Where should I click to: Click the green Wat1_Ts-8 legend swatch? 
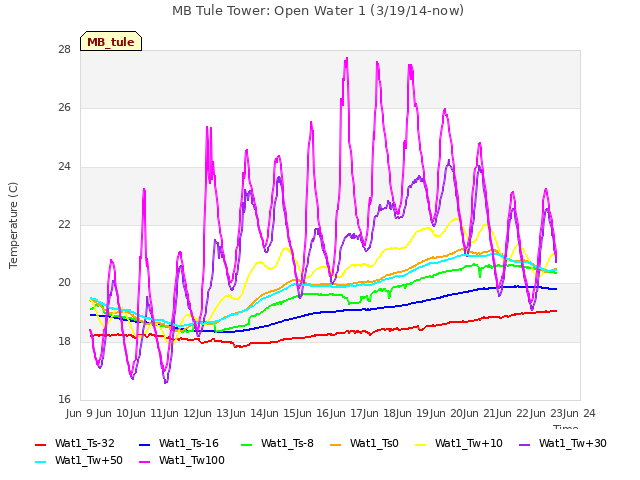pos(247,445)
